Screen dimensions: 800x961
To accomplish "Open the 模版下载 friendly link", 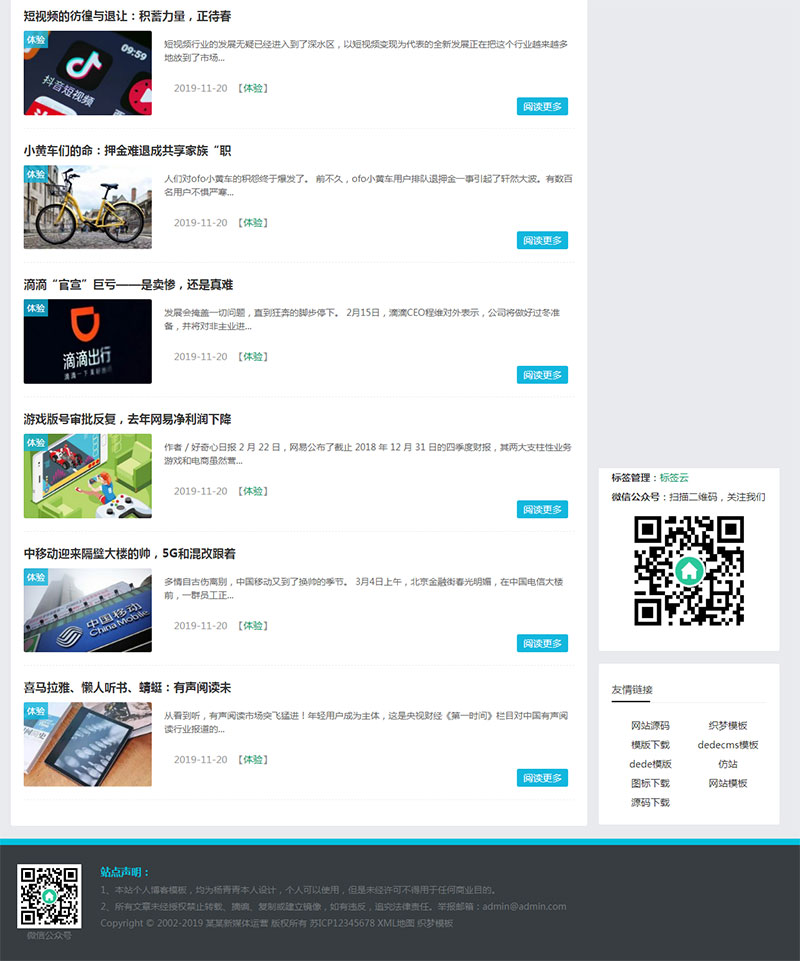I will pyautogui.click(x=650, y=745).
